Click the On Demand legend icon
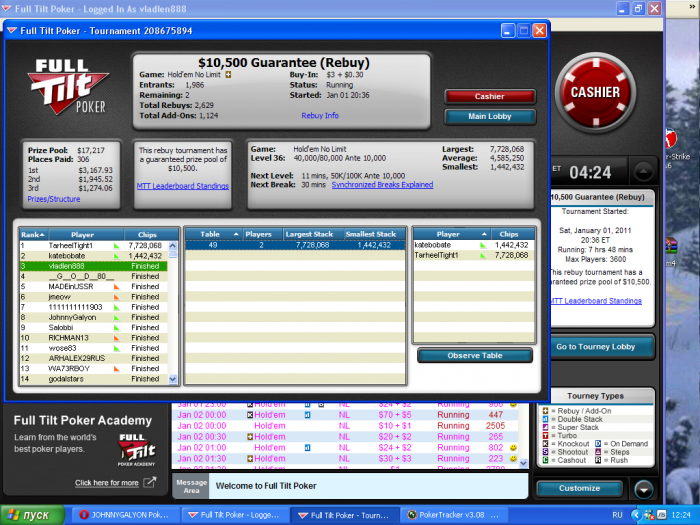This screenshot has width=700, height=525. click(x=598, y=444)
